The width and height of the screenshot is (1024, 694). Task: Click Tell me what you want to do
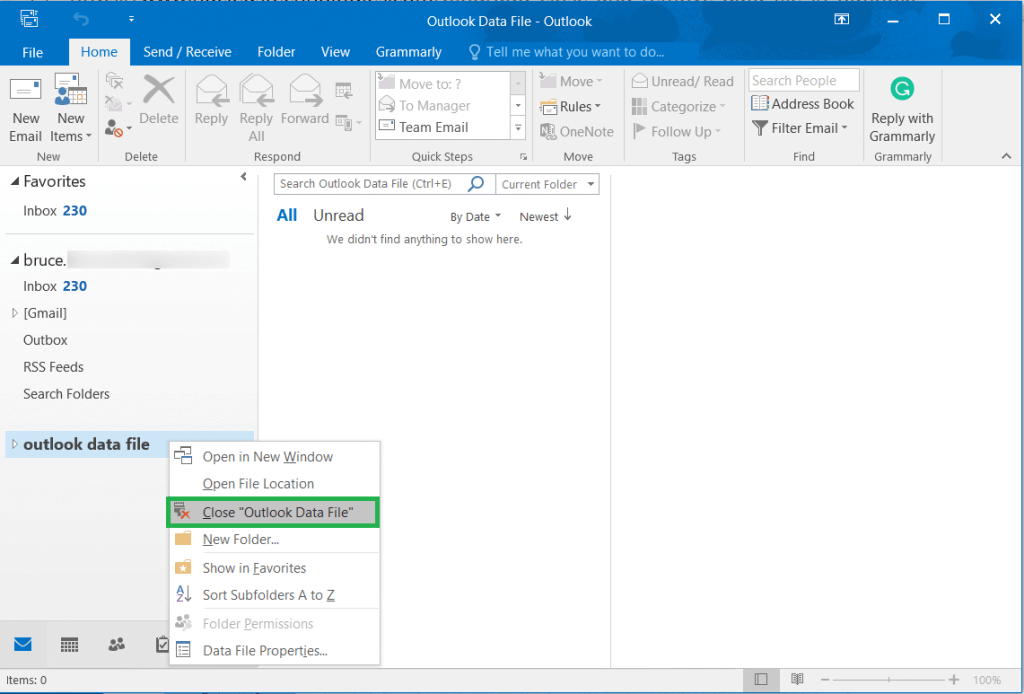point(566,52)
